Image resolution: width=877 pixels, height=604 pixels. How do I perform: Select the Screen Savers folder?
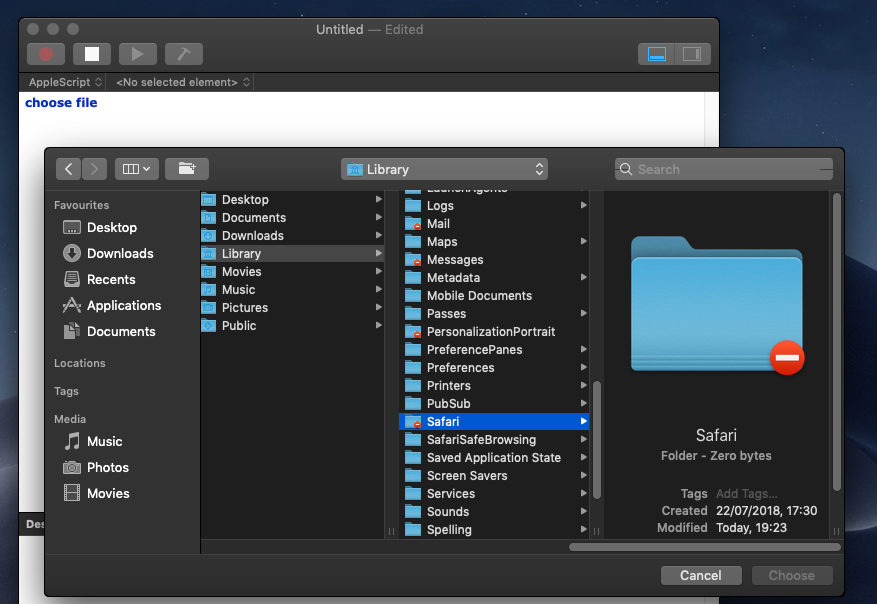click(466, 476)
